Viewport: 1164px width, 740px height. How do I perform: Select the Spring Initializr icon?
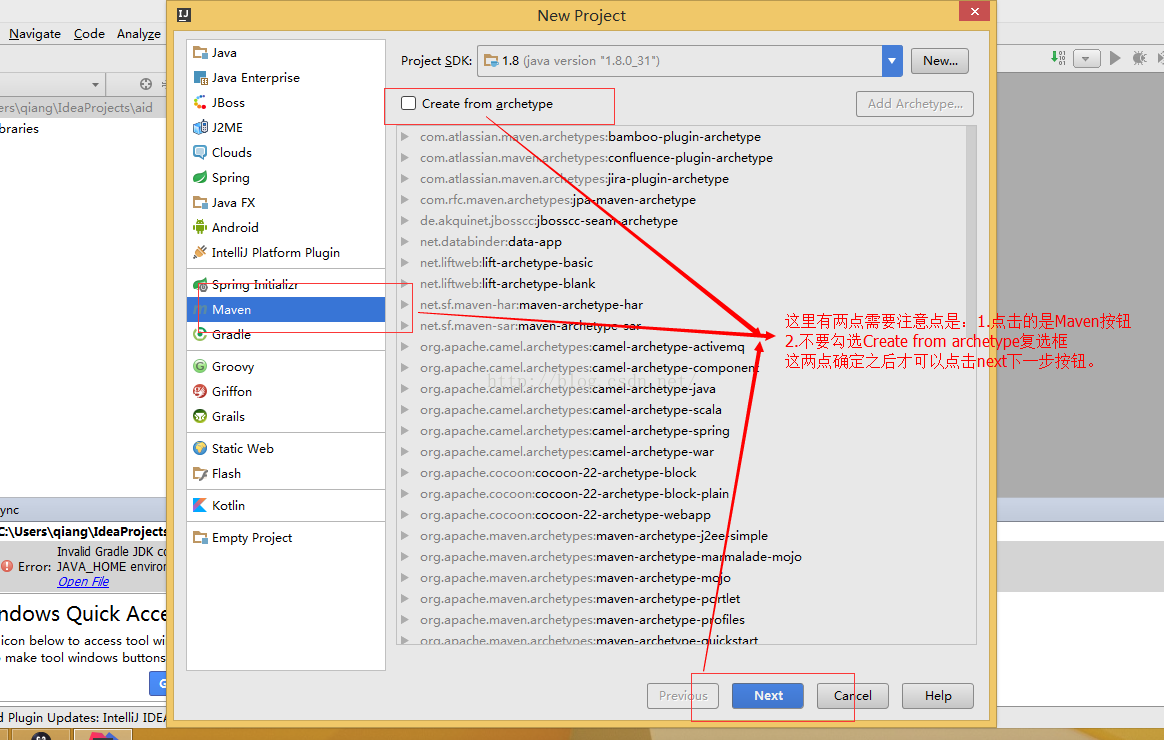pos(200,285)
